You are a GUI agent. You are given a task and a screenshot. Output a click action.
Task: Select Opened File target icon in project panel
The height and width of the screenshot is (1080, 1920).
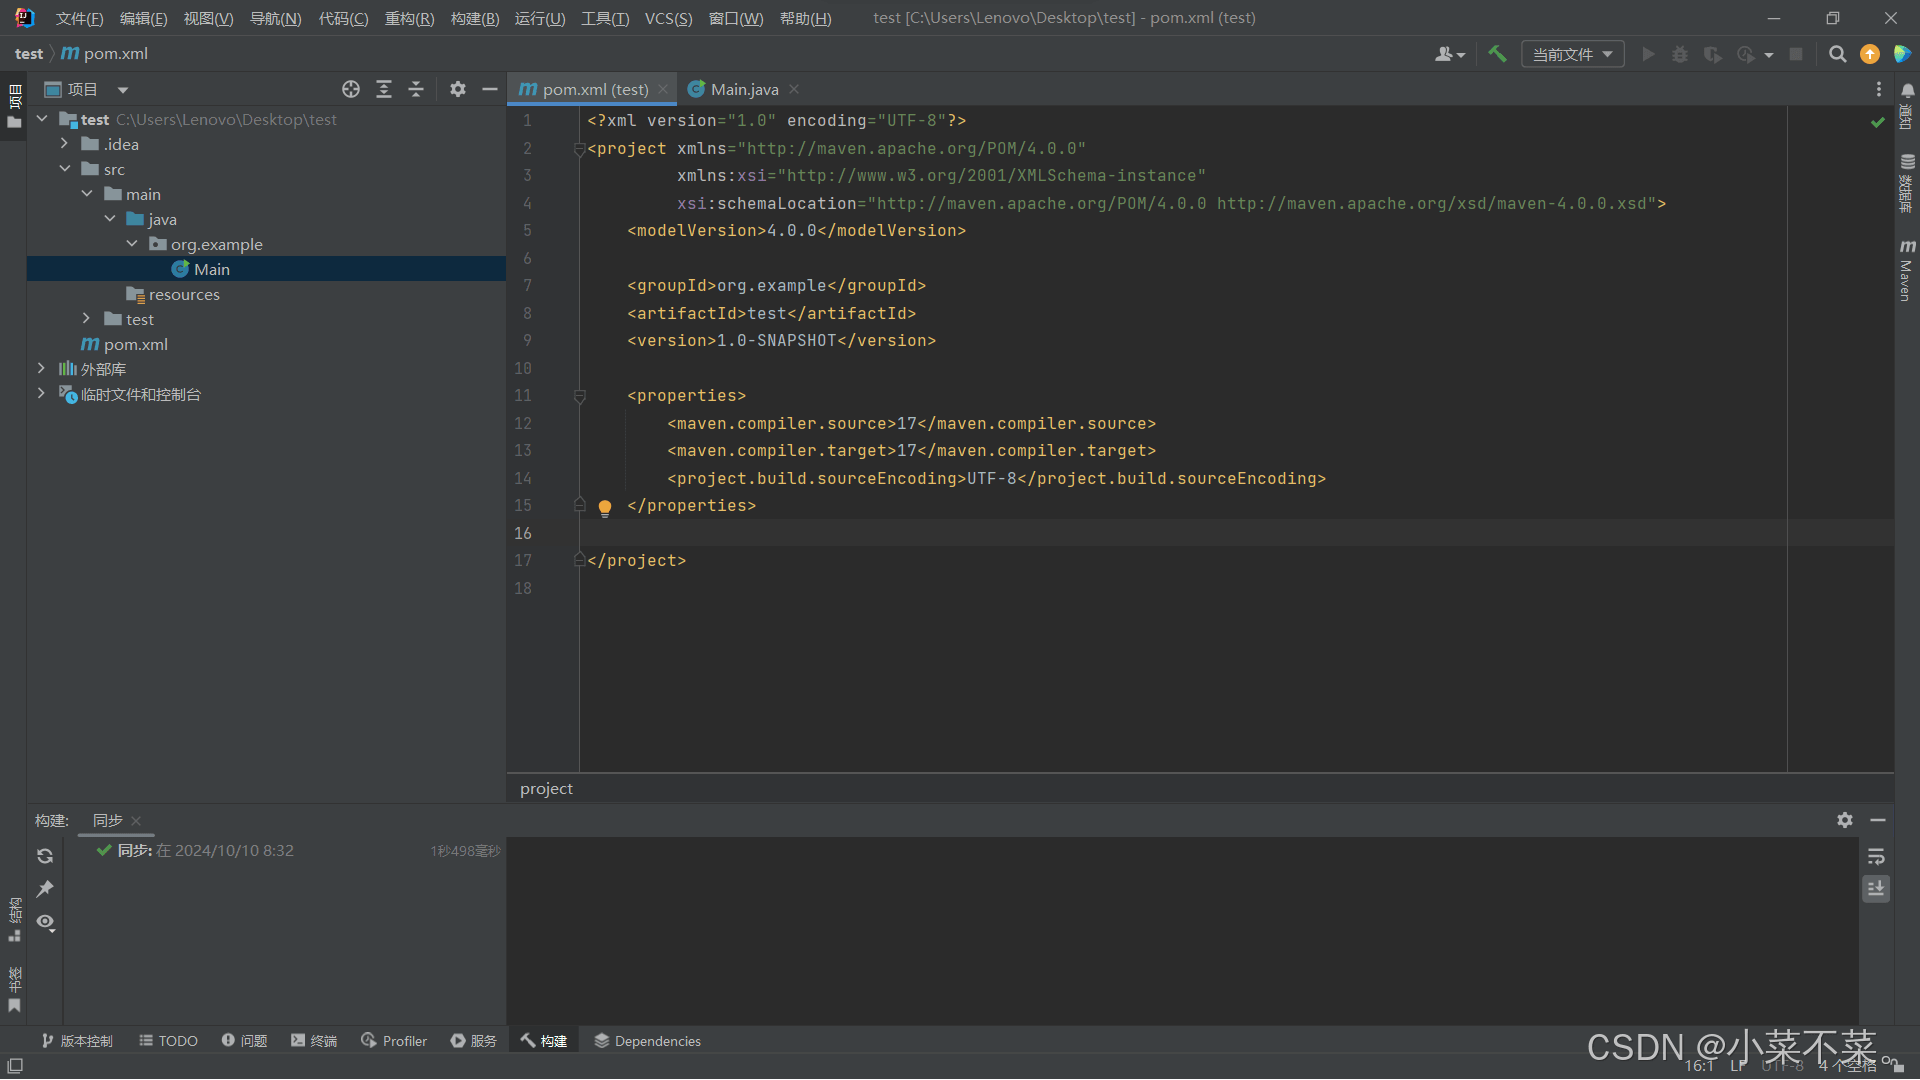click(351, 89)
